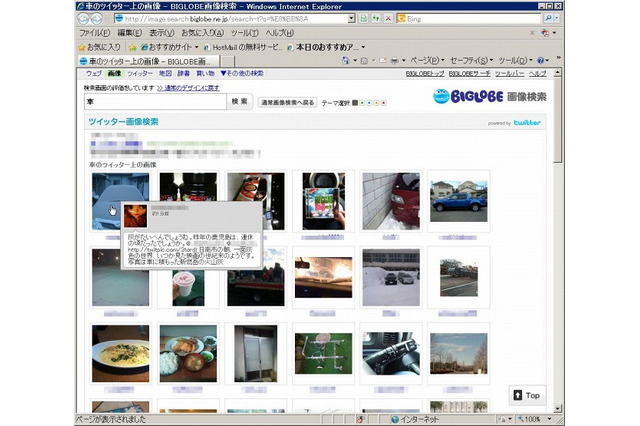Screen dimensions: 640x426
Task: Open the ツール(T) menu in menu bar
Action: [x=244, y=33]
